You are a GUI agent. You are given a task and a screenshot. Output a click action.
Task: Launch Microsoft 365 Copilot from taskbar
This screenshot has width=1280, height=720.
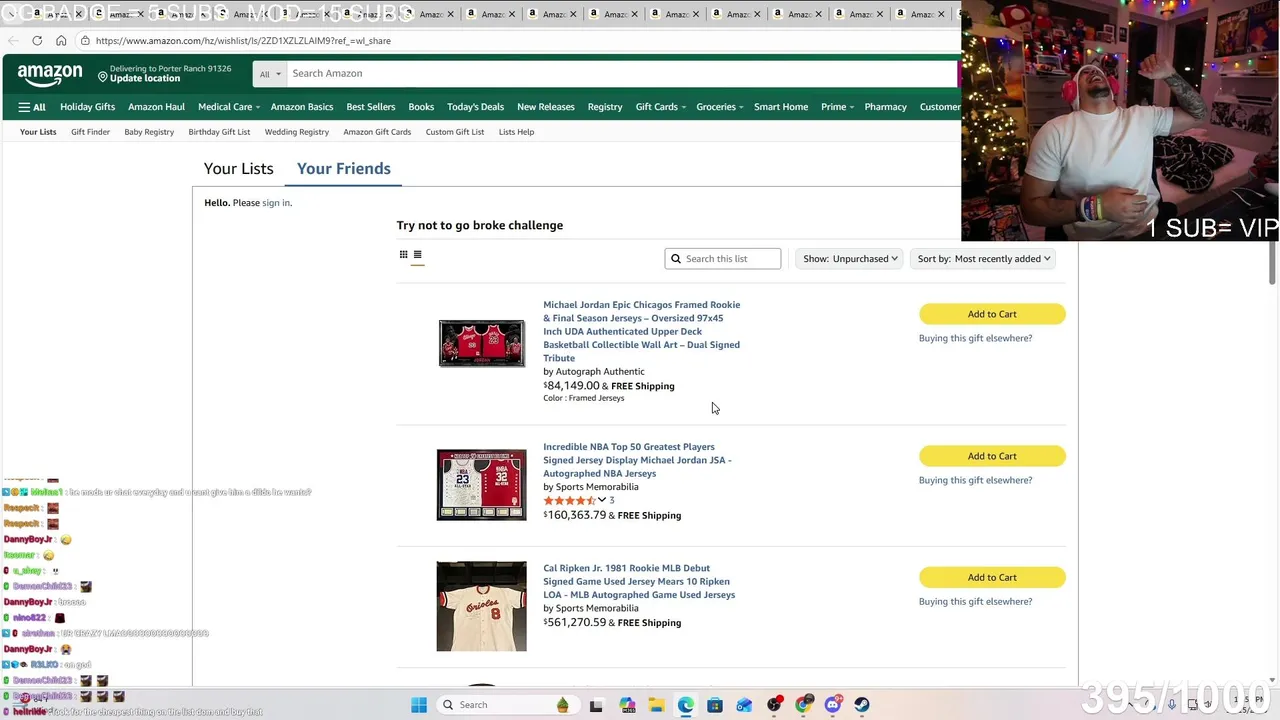pos(627,705)
